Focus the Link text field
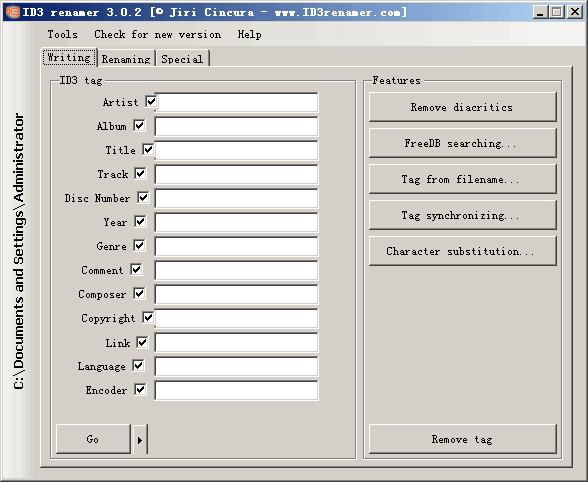 pyautogui.click(x=236, y=342)
